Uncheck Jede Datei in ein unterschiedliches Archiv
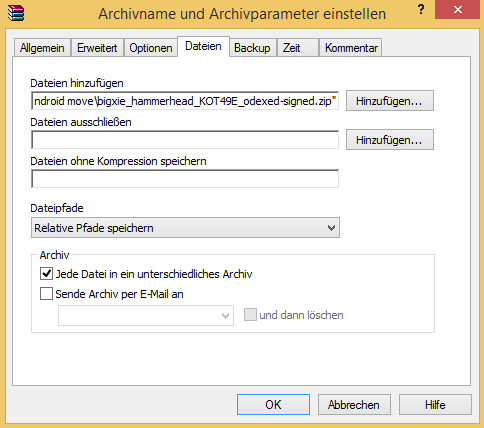This screenshot has height=428, width=484. click(46, 274)
